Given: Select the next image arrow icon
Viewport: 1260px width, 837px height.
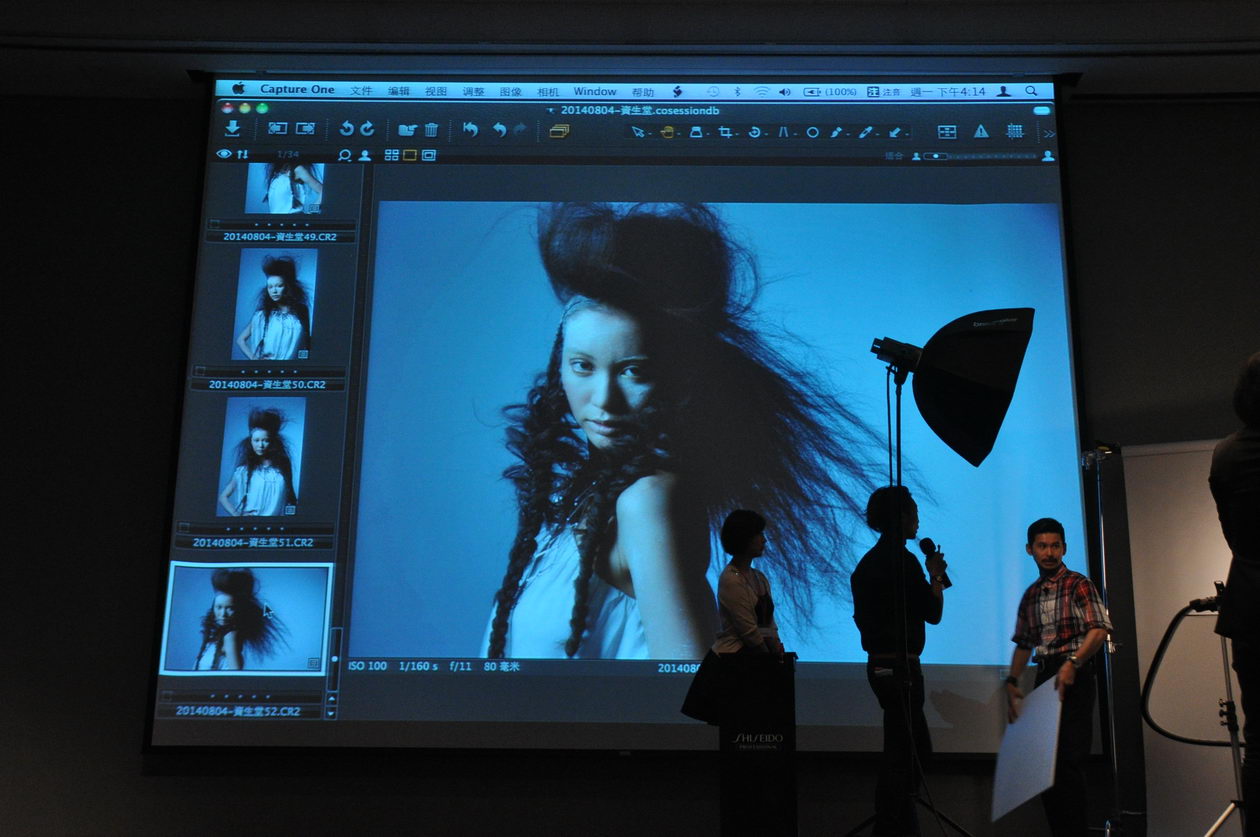Looking at the screenshot, I should 306,129.
